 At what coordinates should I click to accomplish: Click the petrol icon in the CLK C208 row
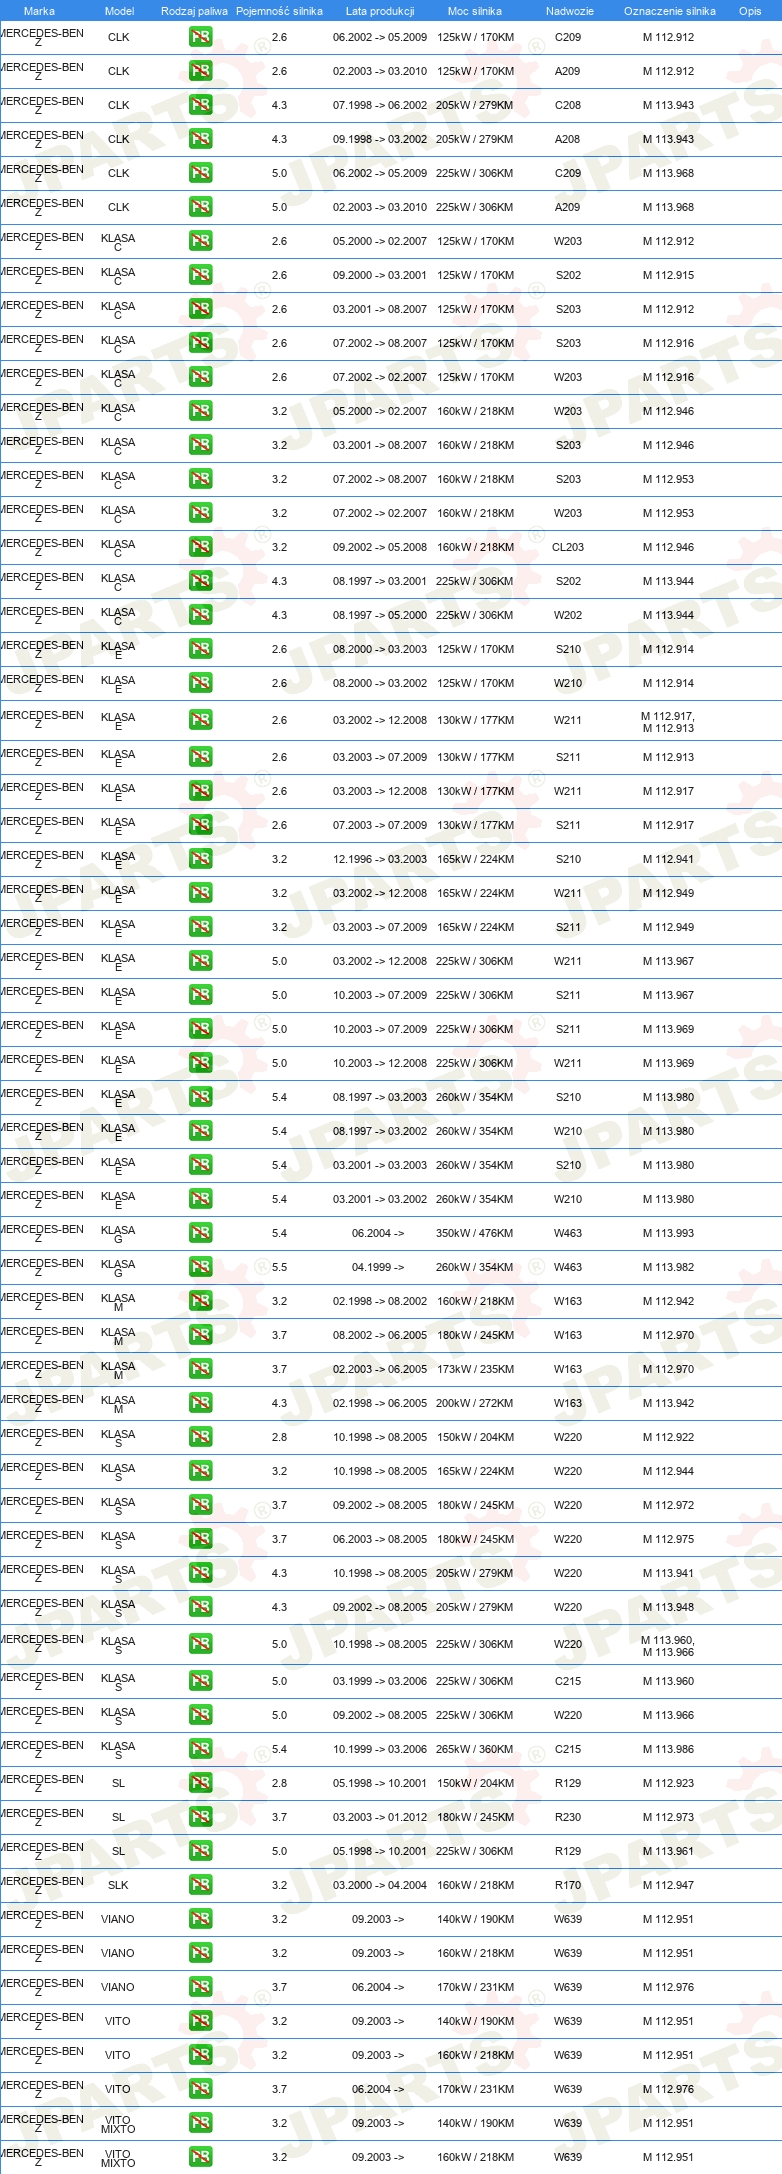point(200,105)
